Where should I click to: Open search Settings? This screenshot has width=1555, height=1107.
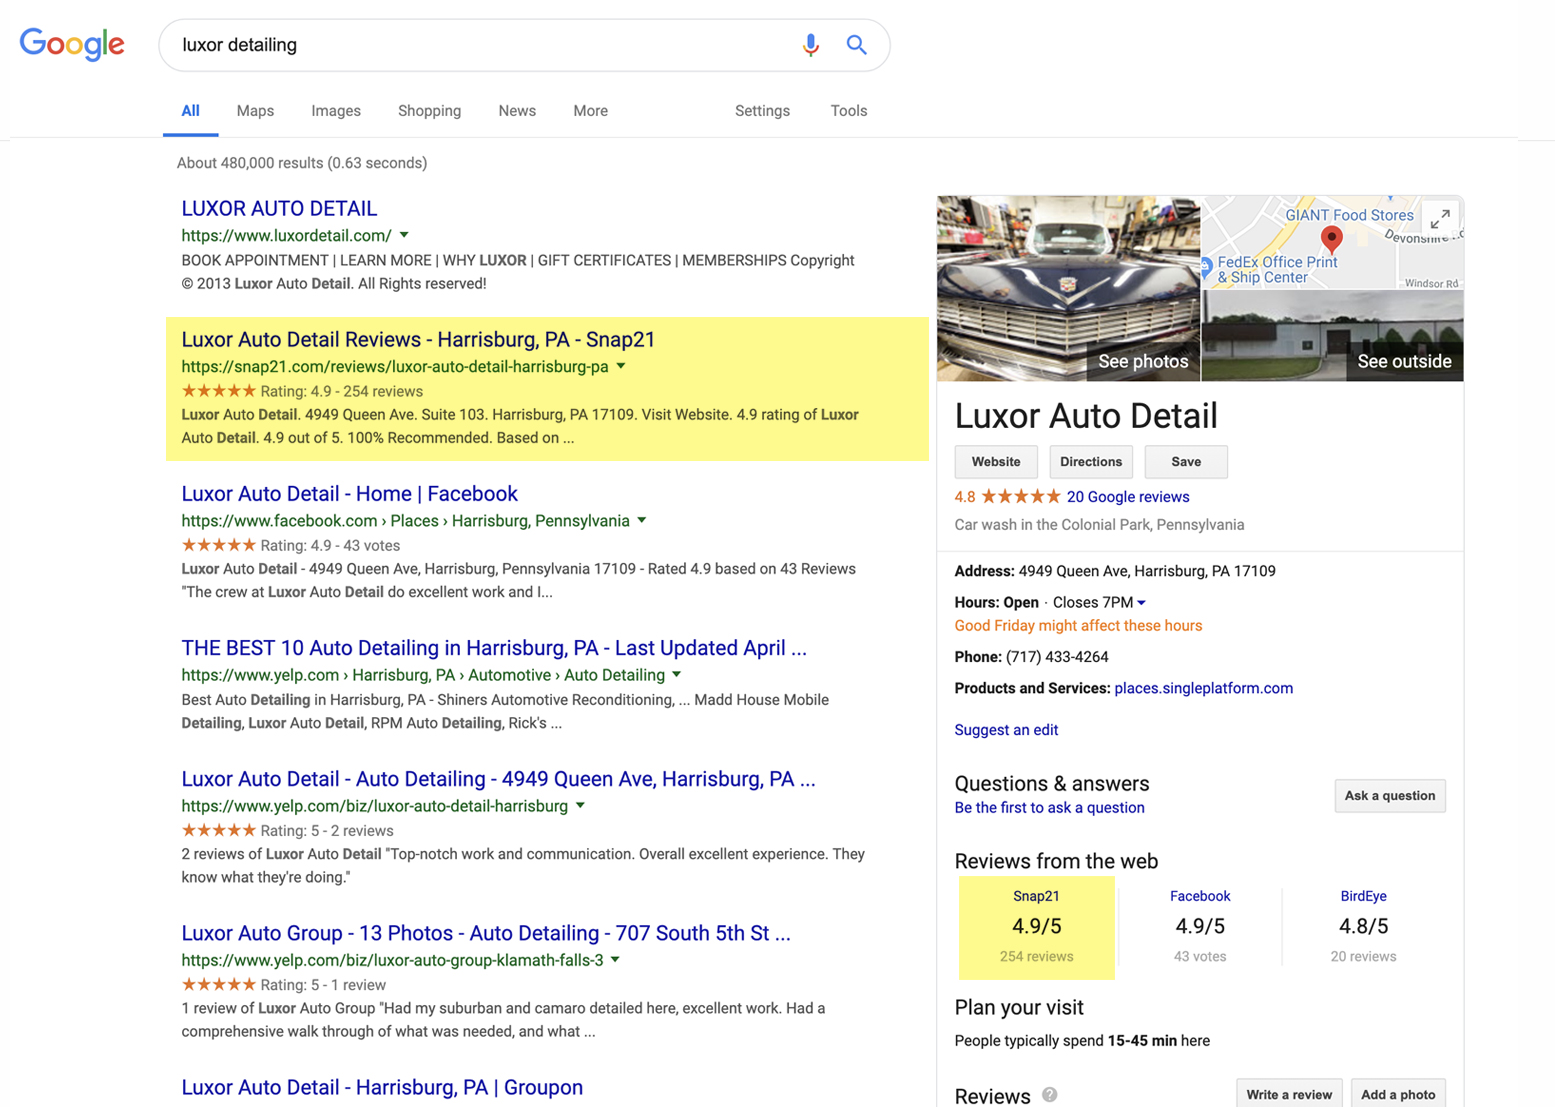point(762,111)
